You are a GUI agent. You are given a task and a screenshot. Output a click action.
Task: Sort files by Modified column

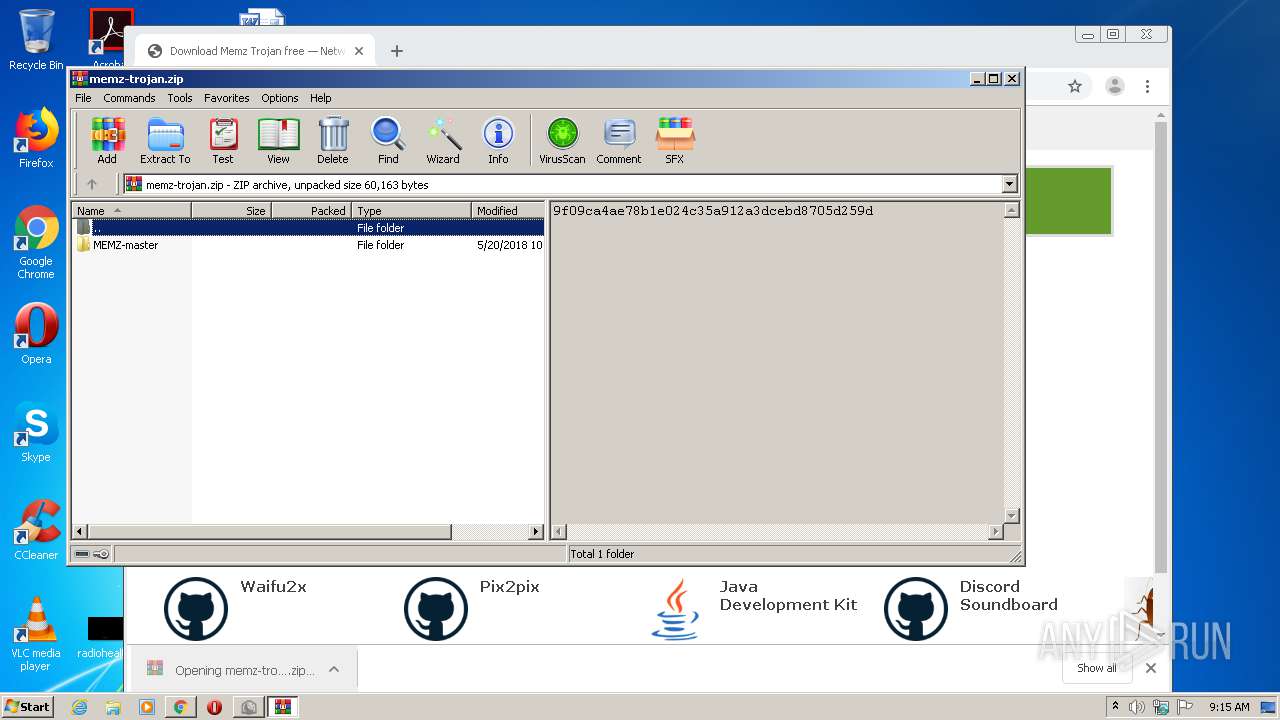point(508,211)
